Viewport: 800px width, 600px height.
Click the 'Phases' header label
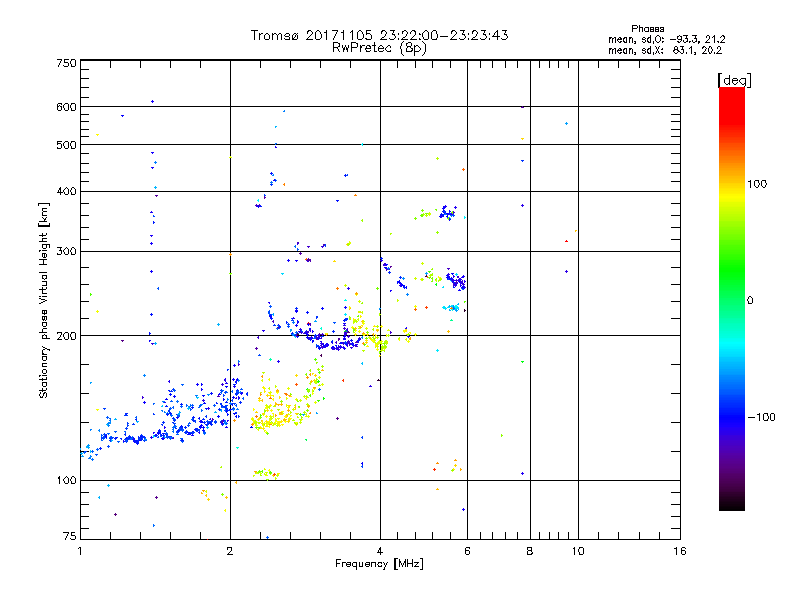pyautogui.click(x=647, y=29)
